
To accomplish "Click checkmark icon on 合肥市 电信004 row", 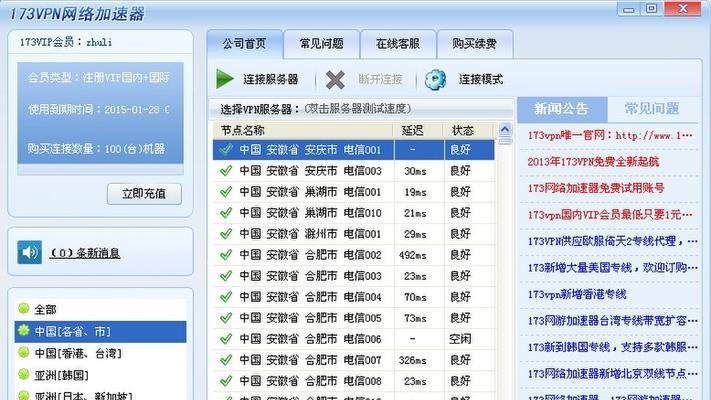I will coord(226,297).
